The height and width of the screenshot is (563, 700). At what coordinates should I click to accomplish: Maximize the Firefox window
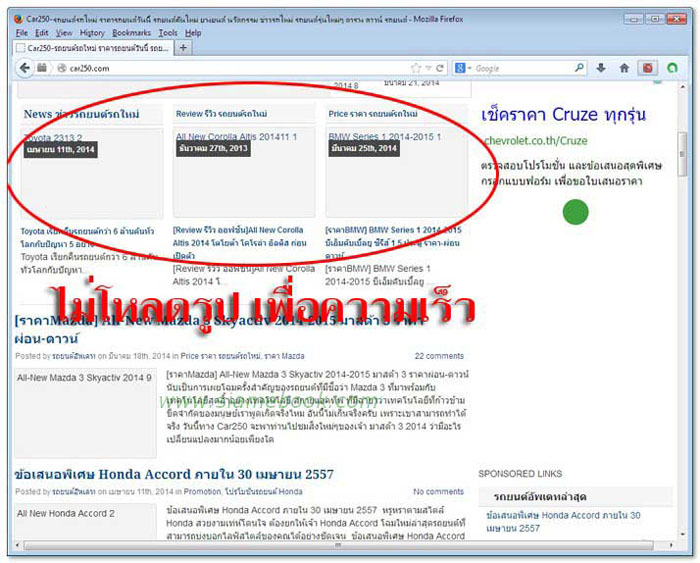click(x=654, y=19)
